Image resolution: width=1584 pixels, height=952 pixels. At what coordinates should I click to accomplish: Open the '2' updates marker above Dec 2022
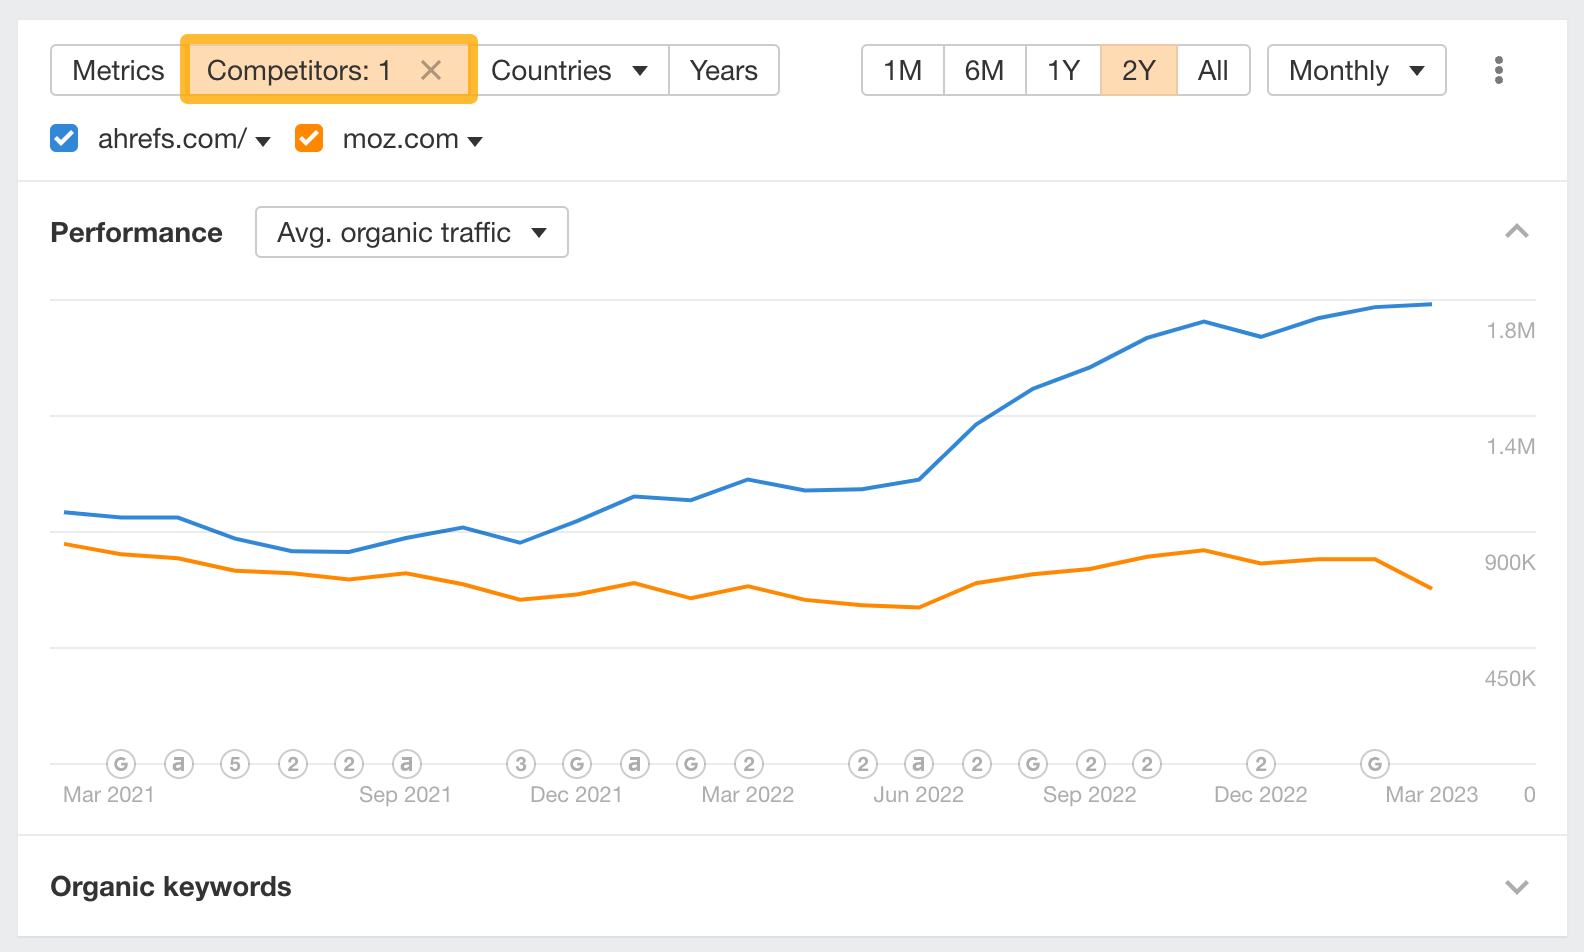pyautogui.click(x=1261, y=764)
